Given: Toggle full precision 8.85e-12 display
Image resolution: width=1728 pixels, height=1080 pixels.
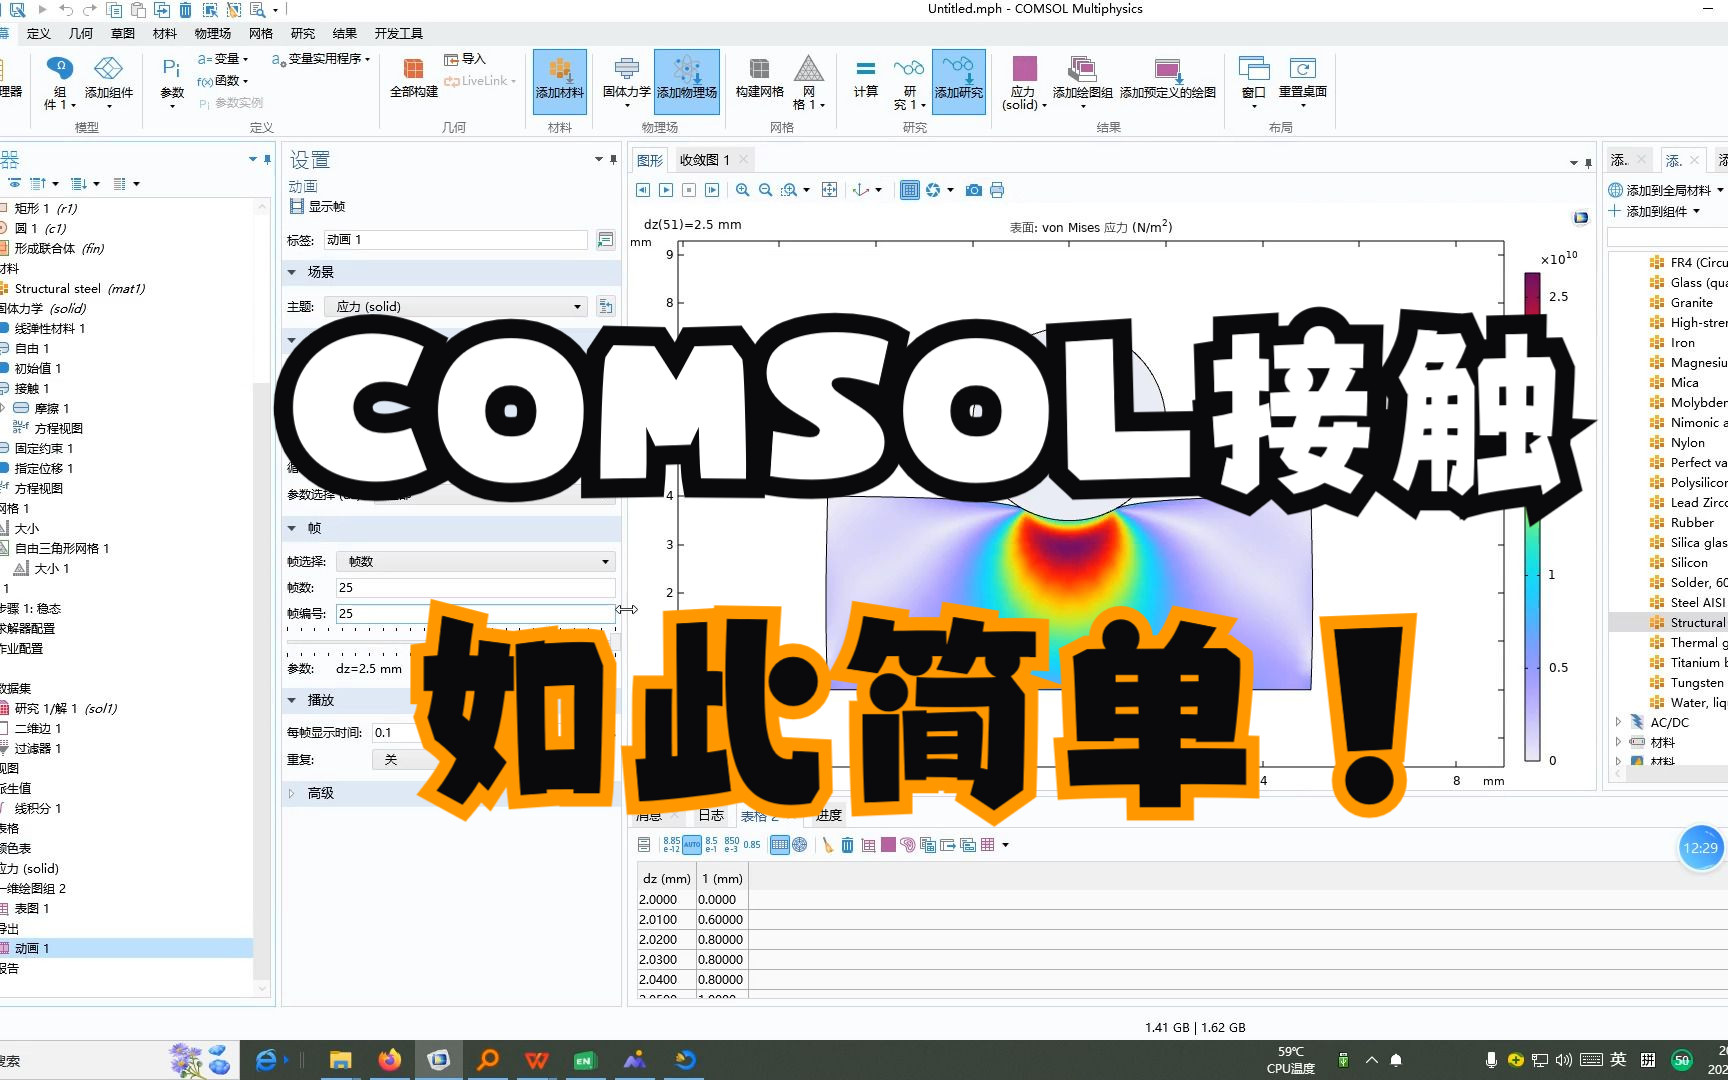Looking at the screenshot, I should click(672, 845).
